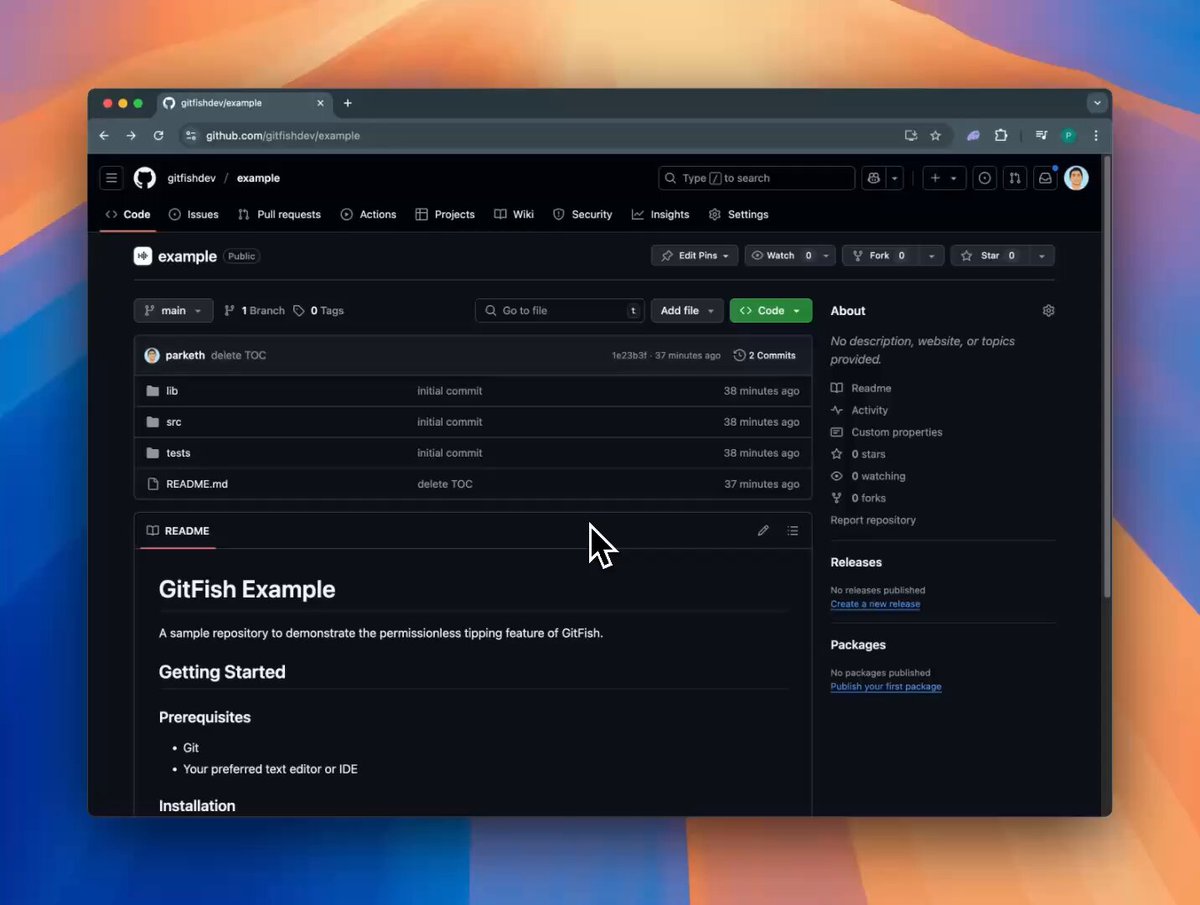Open the browser extensions puzzle icon
Viewport: 1200px width, 905px height.
click(x=1000, y=135)
